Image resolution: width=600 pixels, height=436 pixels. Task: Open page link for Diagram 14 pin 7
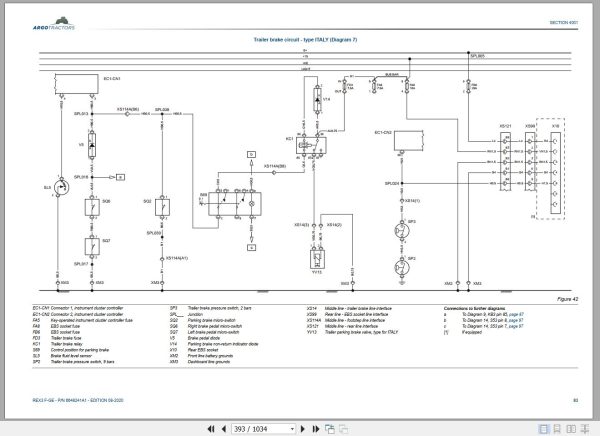[515, 326]
